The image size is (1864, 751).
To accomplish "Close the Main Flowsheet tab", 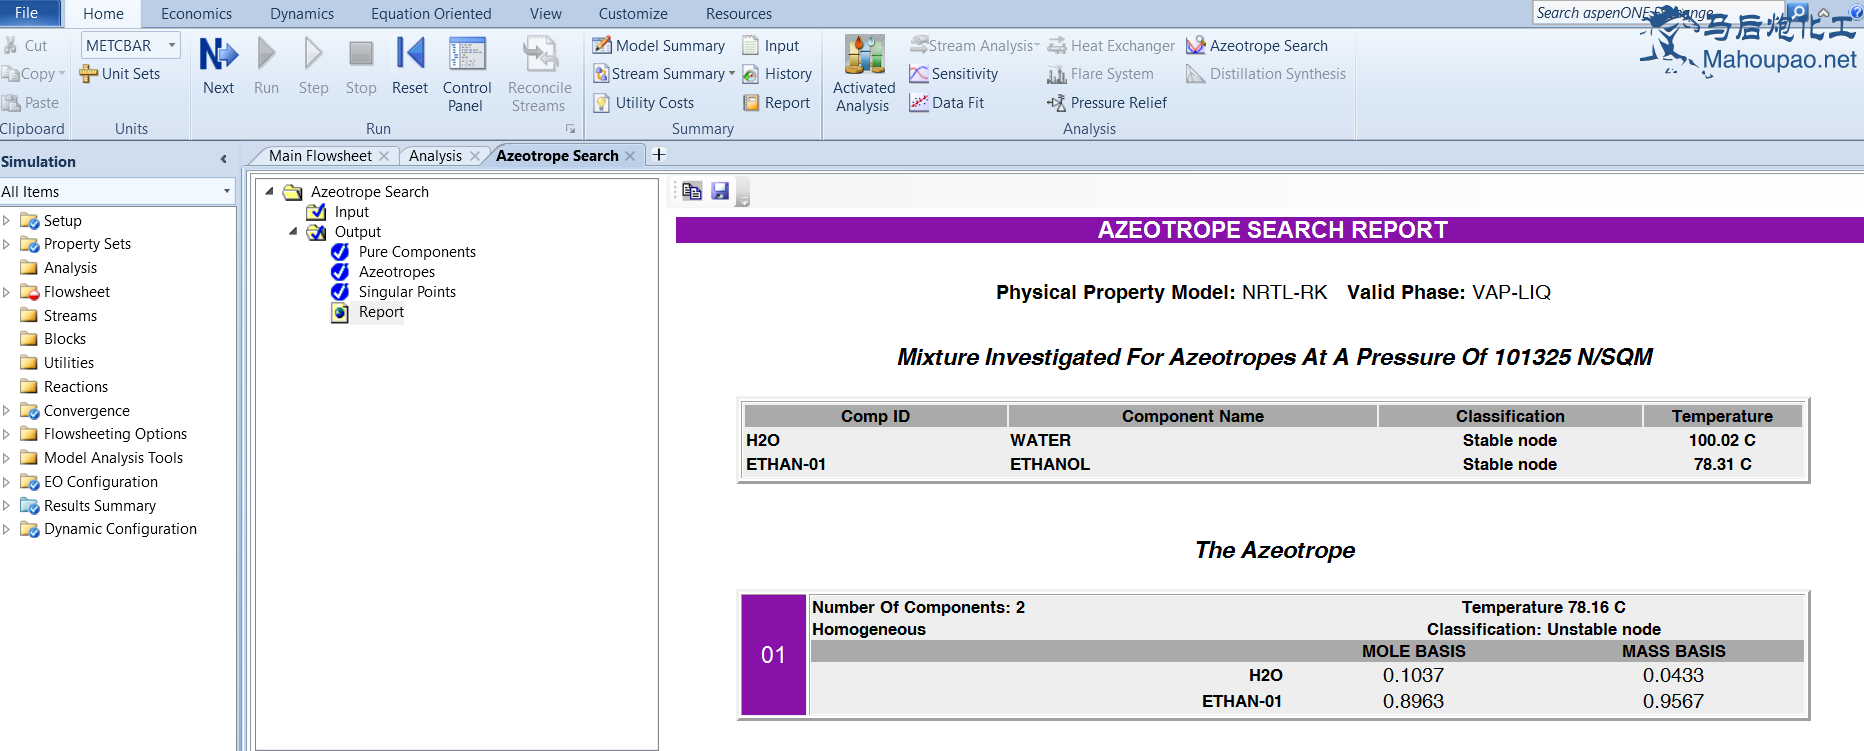I will [x=384, y=156].
